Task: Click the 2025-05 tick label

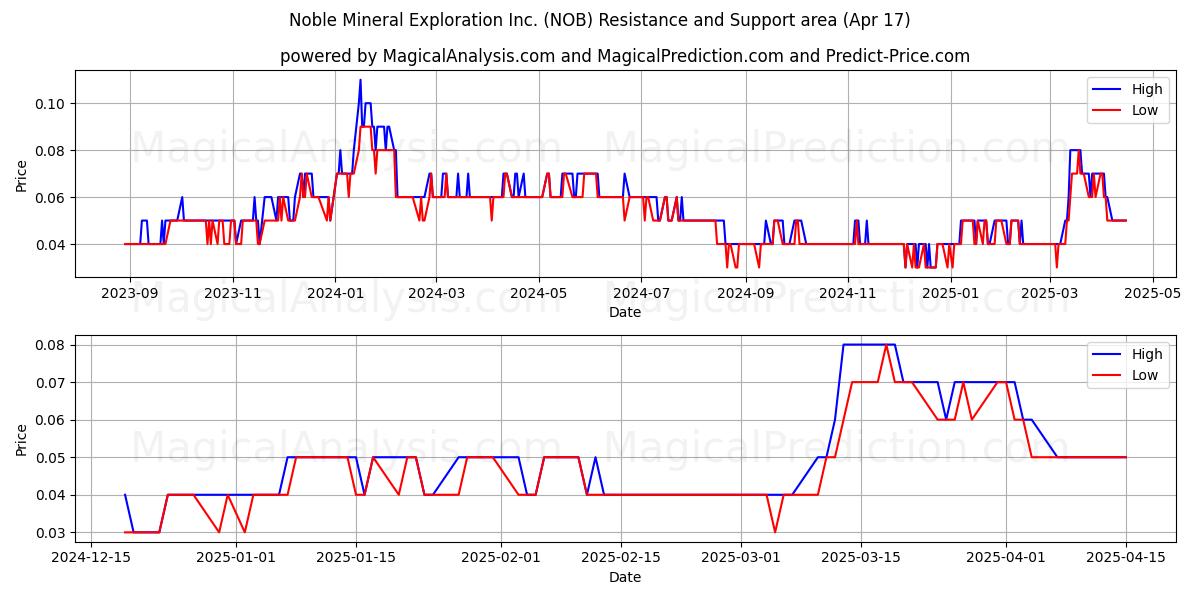Action: [1152, 294]
